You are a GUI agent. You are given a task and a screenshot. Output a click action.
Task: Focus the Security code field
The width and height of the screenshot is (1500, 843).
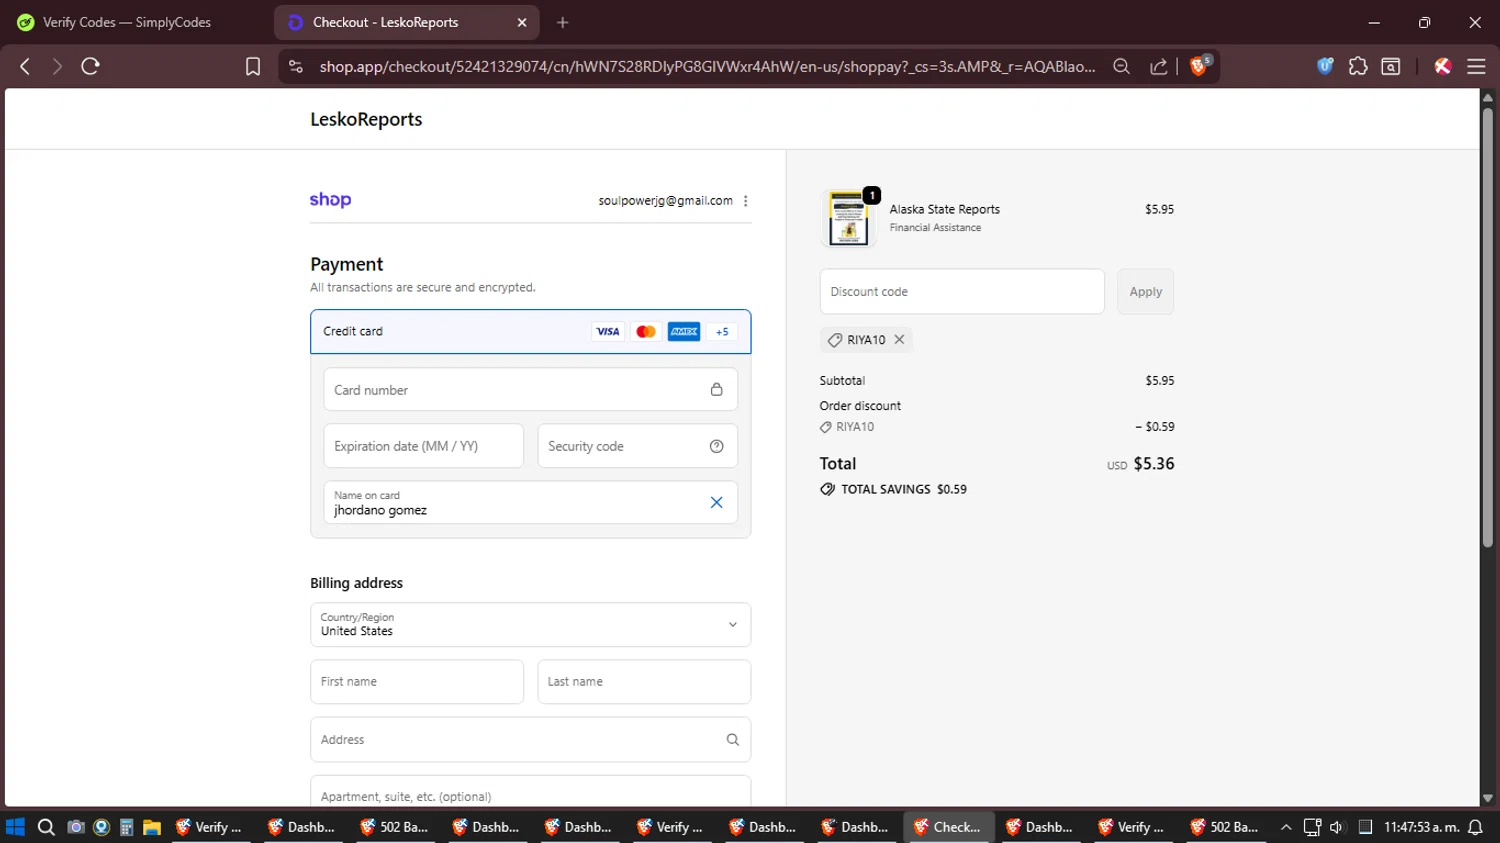(637, 446)
